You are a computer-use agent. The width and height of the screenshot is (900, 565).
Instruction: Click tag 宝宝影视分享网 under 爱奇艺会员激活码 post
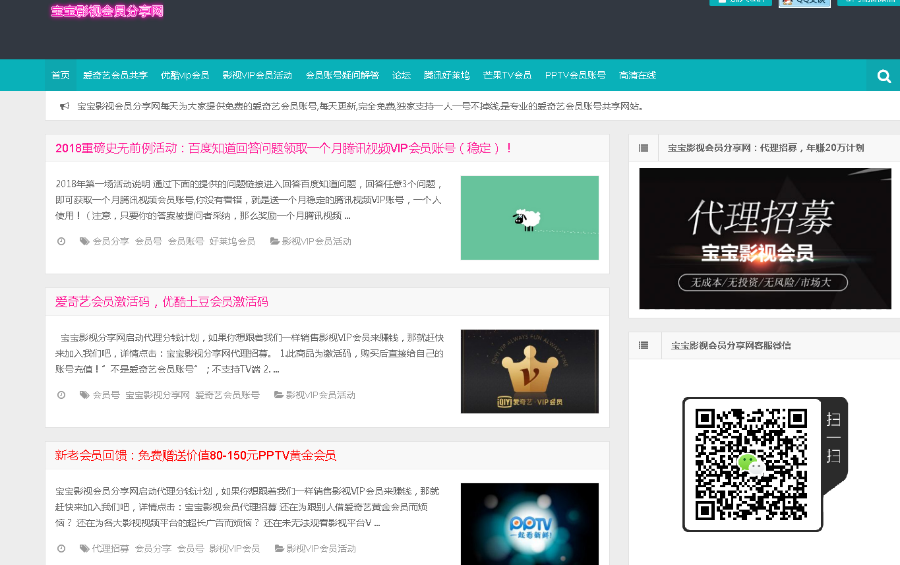pyautogui.click(x=157, y=395)
